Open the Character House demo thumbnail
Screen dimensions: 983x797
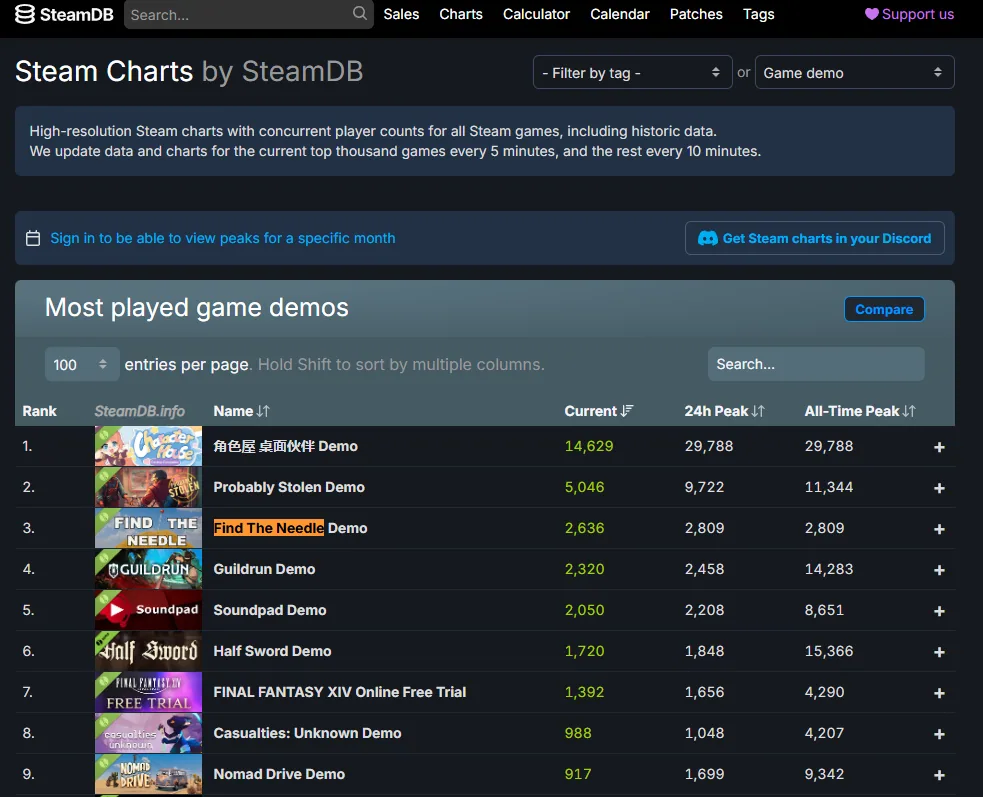click(x=148, y=446)
